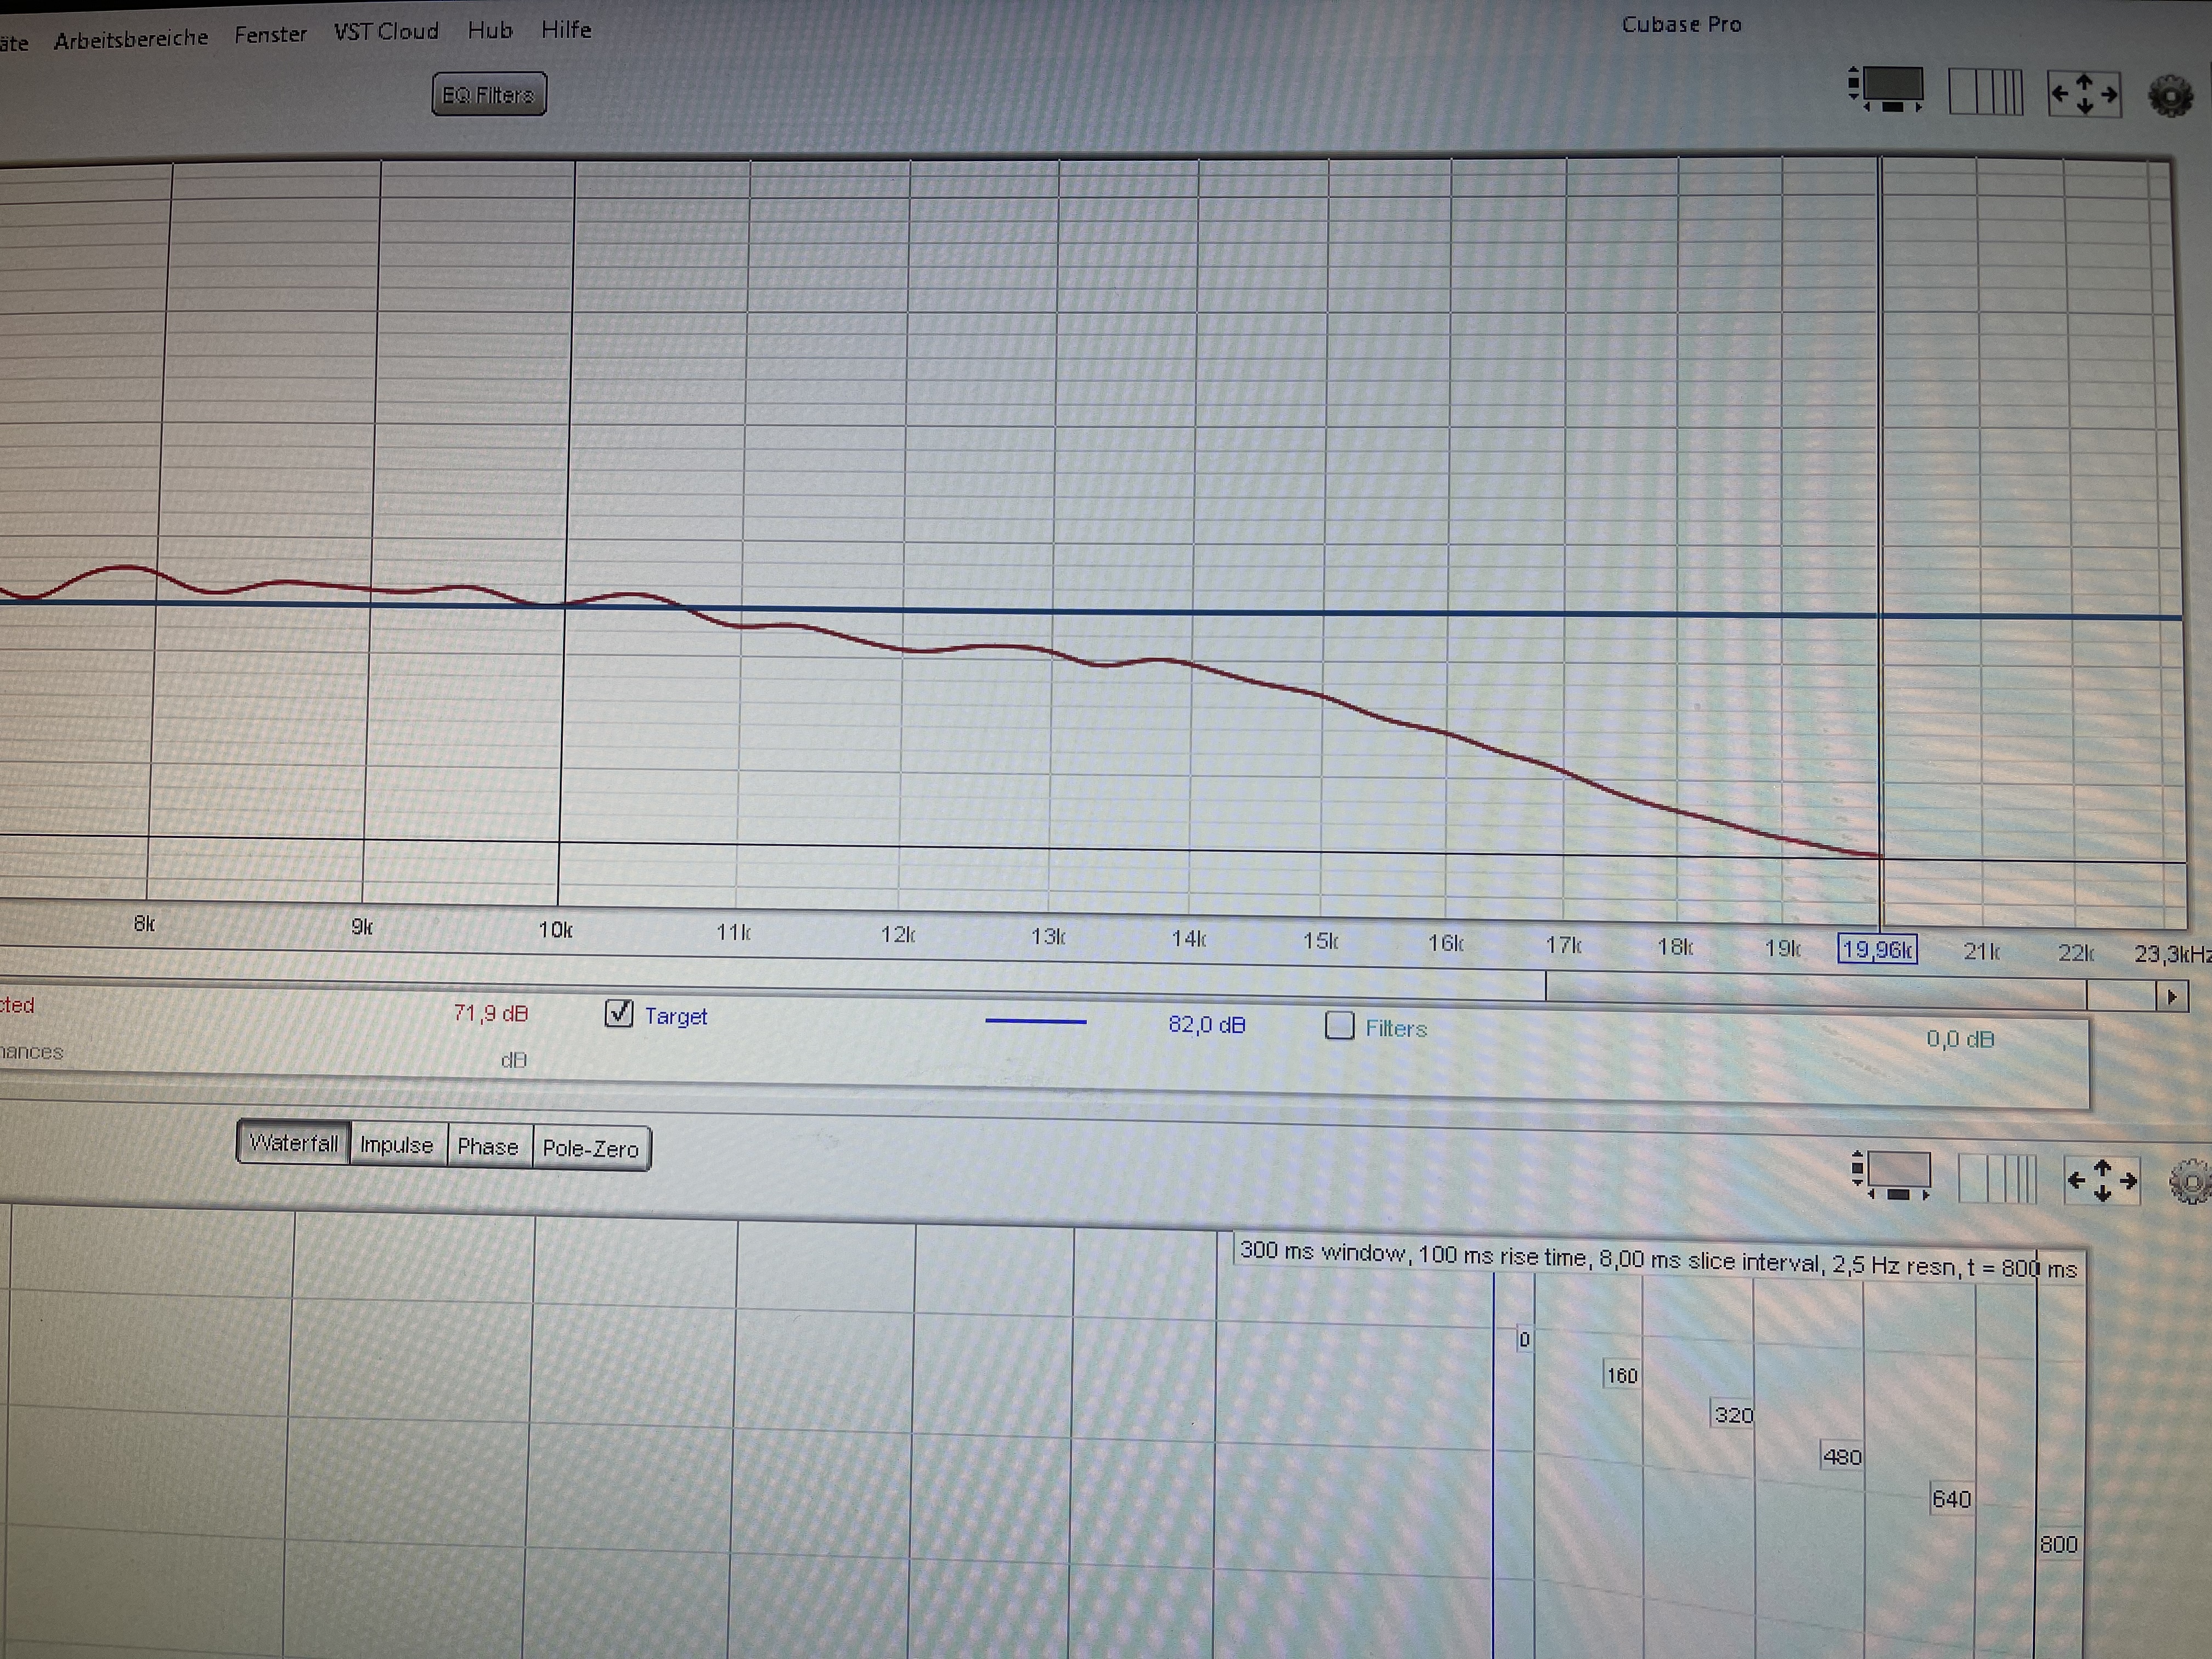The width and height of the screenshot is (2212, 1659).
Task: Click the 0,0 dB filters value
Action: coord(1961,1039)
